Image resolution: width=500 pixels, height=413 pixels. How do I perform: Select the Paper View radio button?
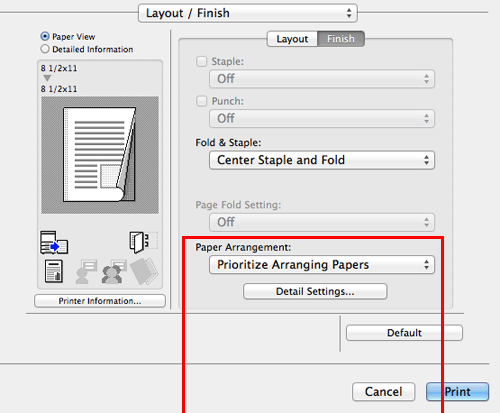coord(45,36)
